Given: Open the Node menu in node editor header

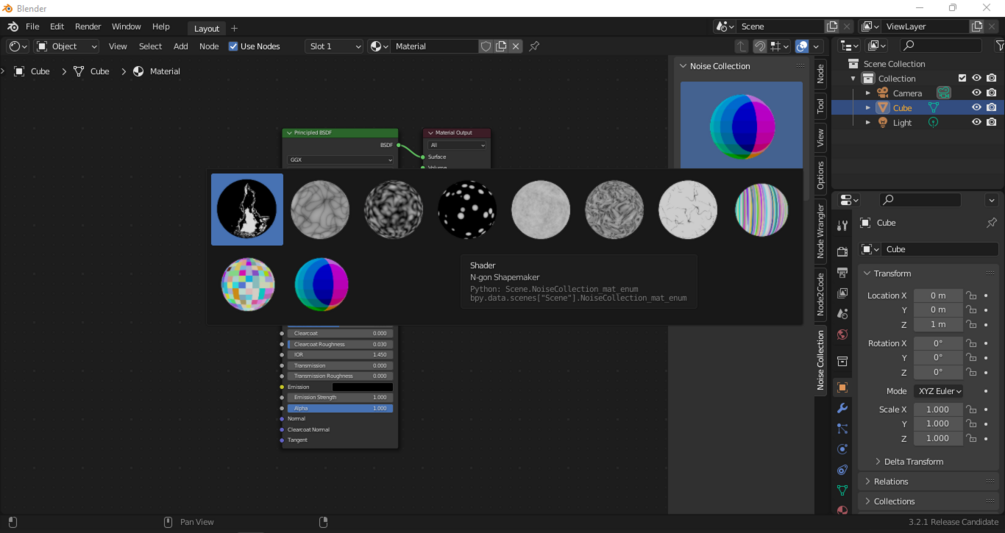Looking at the screenshot, I should (209, 46).
